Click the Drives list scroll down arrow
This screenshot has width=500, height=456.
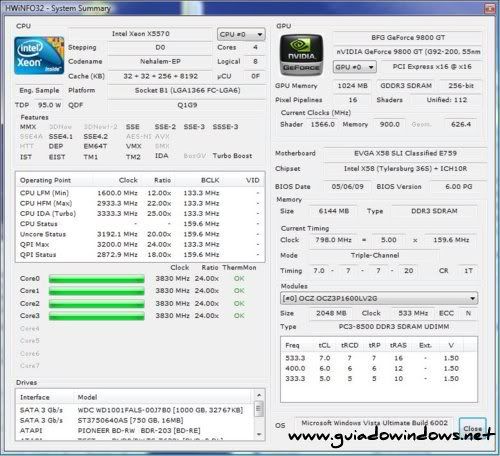(x=259, y=435)
